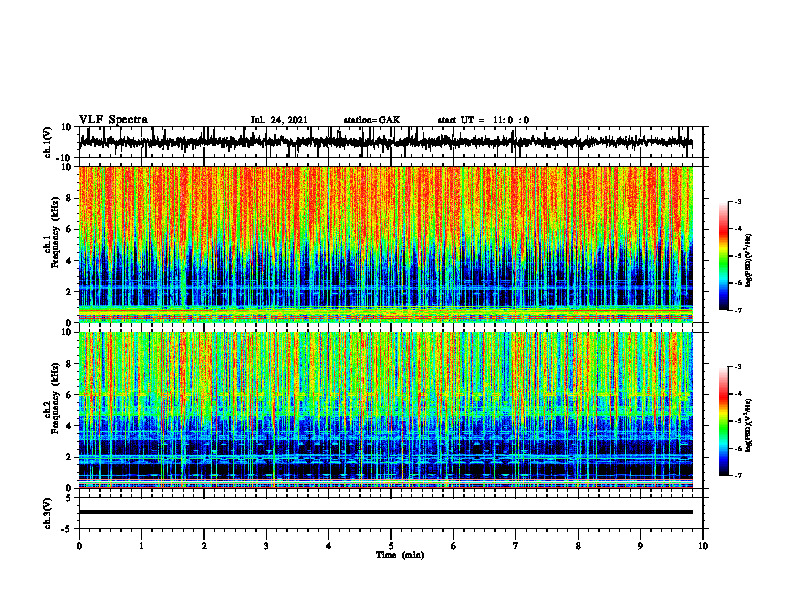Click the '-3' label on ch.2 color scale
Viewport: 792px width, 612px height.
737,367
